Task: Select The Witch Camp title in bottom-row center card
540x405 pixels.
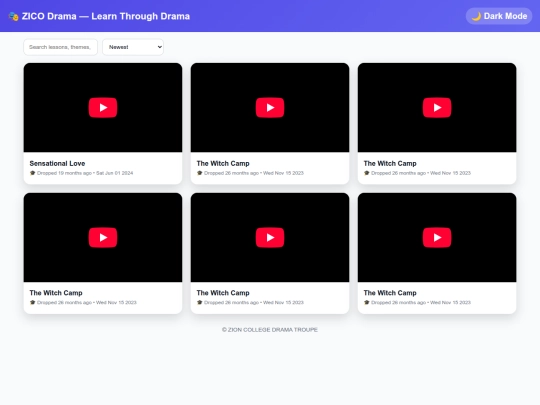Action: point(223,293)
